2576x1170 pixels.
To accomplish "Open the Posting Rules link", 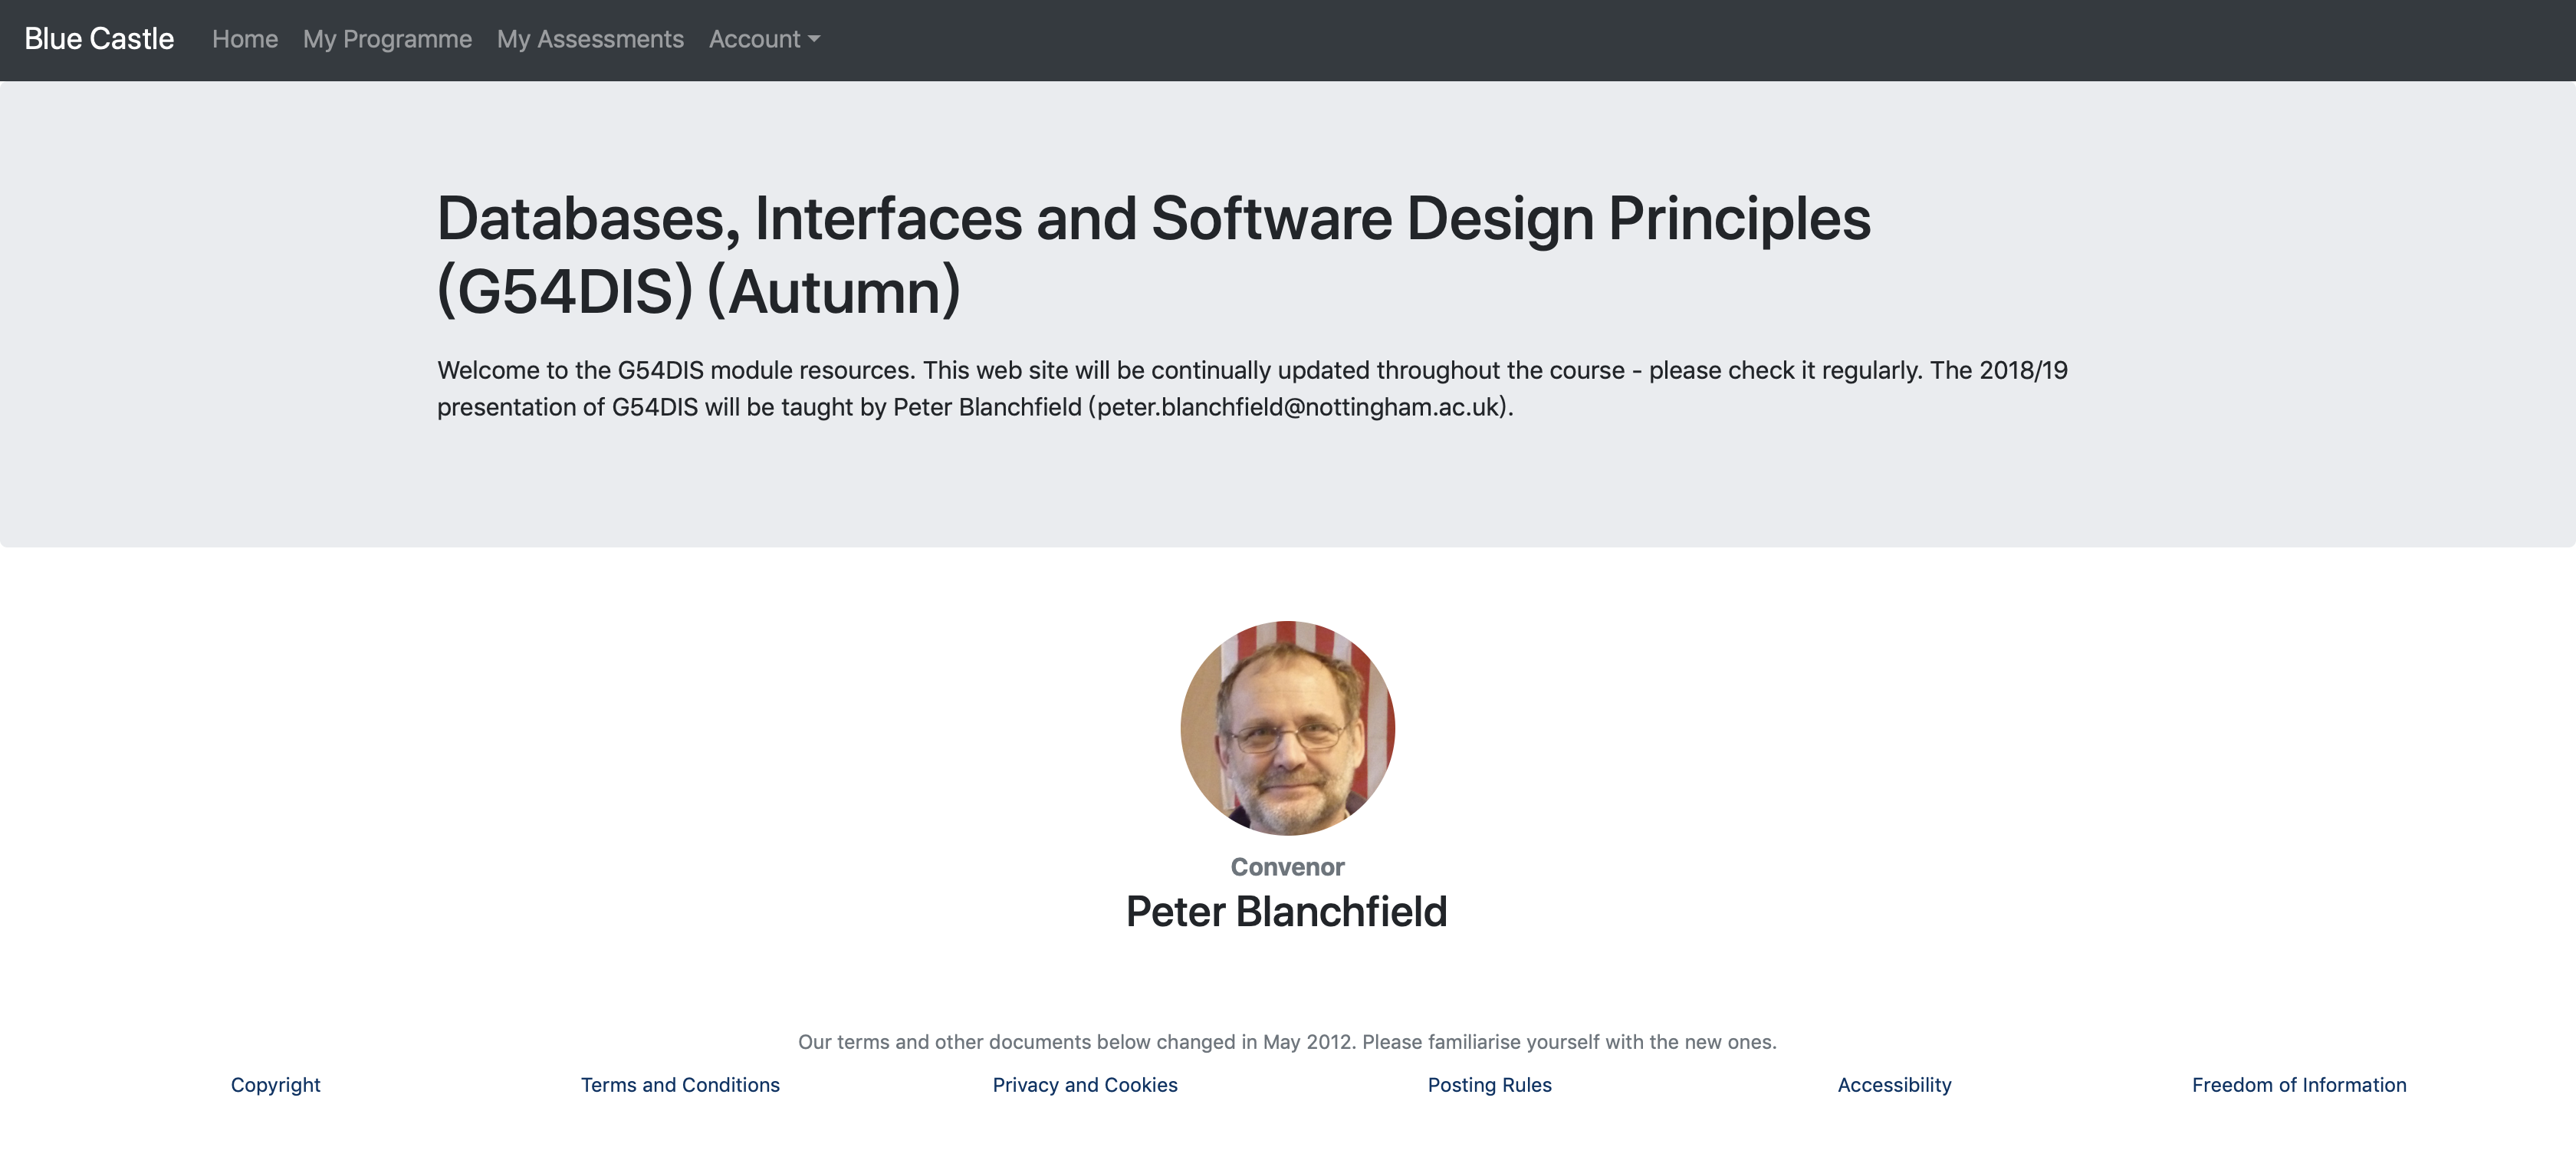I will [1489, 1085].
